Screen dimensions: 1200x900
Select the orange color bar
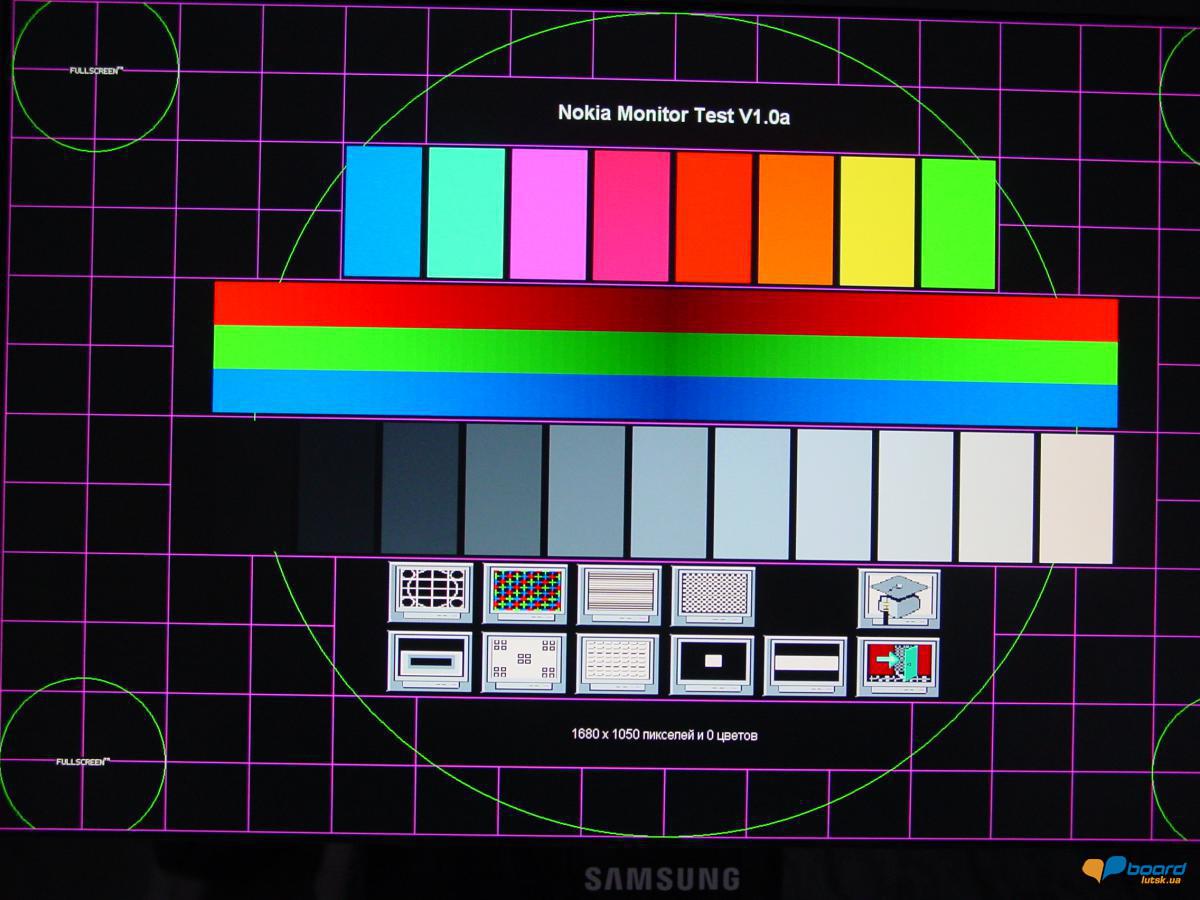click(796, 219)
